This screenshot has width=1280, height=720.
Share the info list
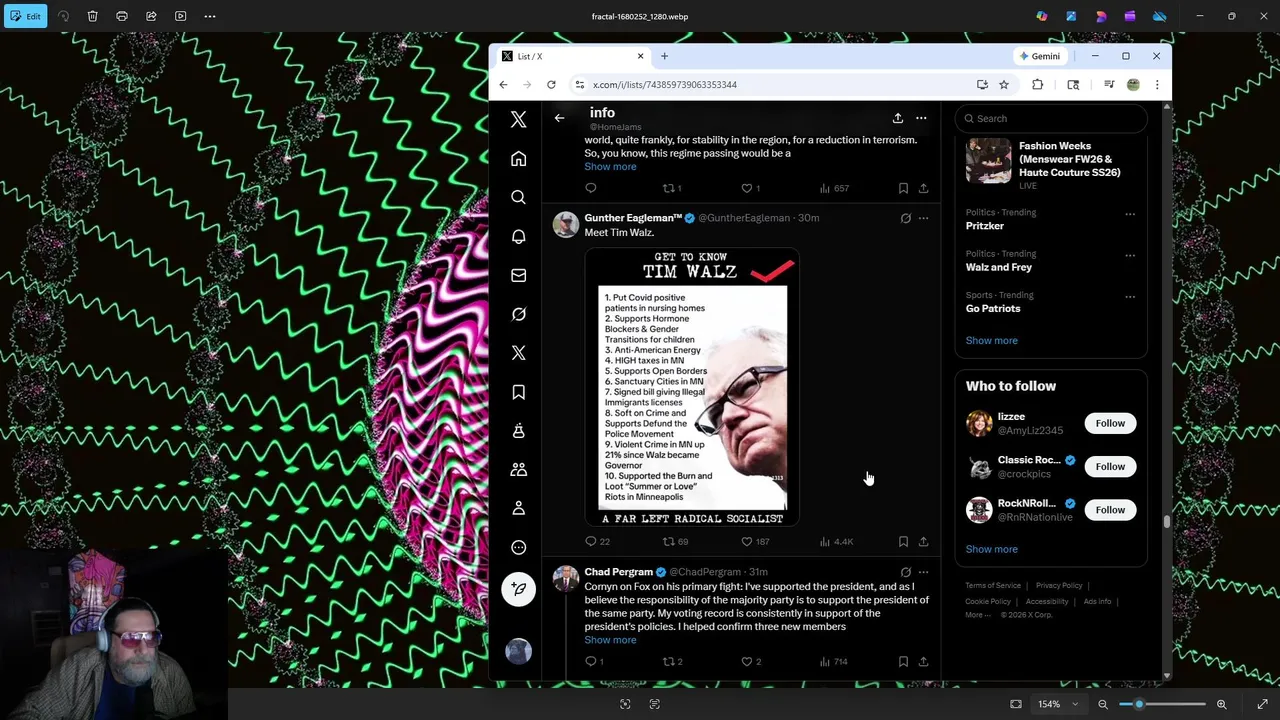897,118
